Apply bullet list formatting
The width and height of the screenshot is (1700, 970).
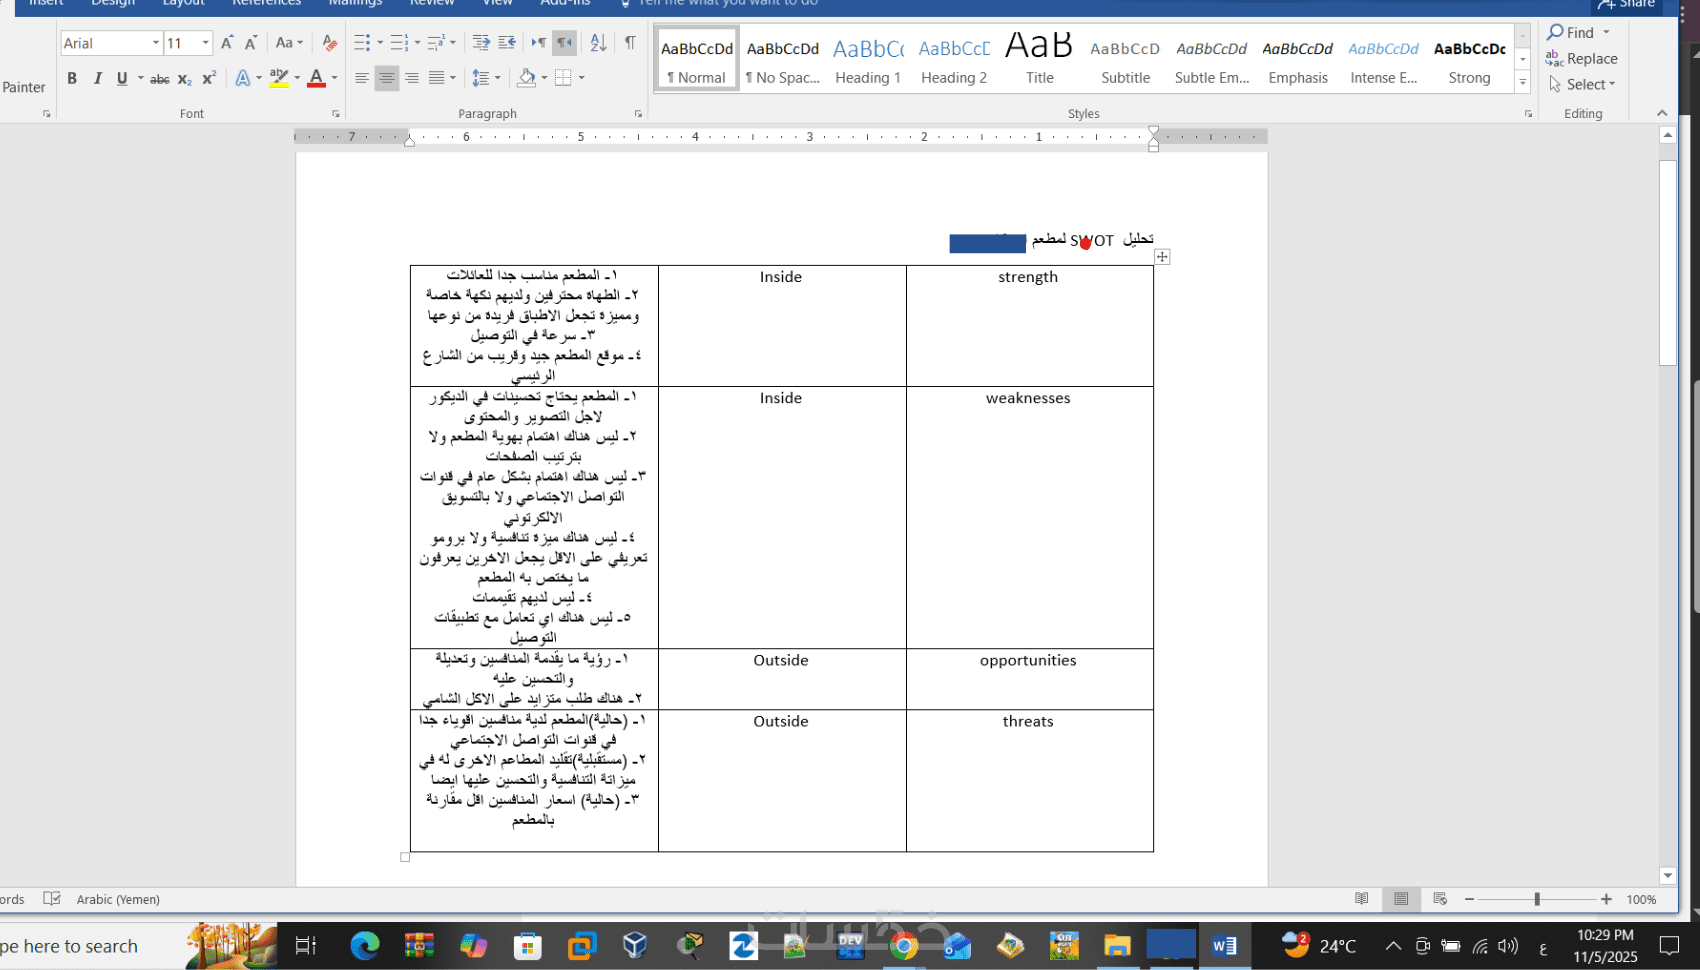(x=362, y=43)
